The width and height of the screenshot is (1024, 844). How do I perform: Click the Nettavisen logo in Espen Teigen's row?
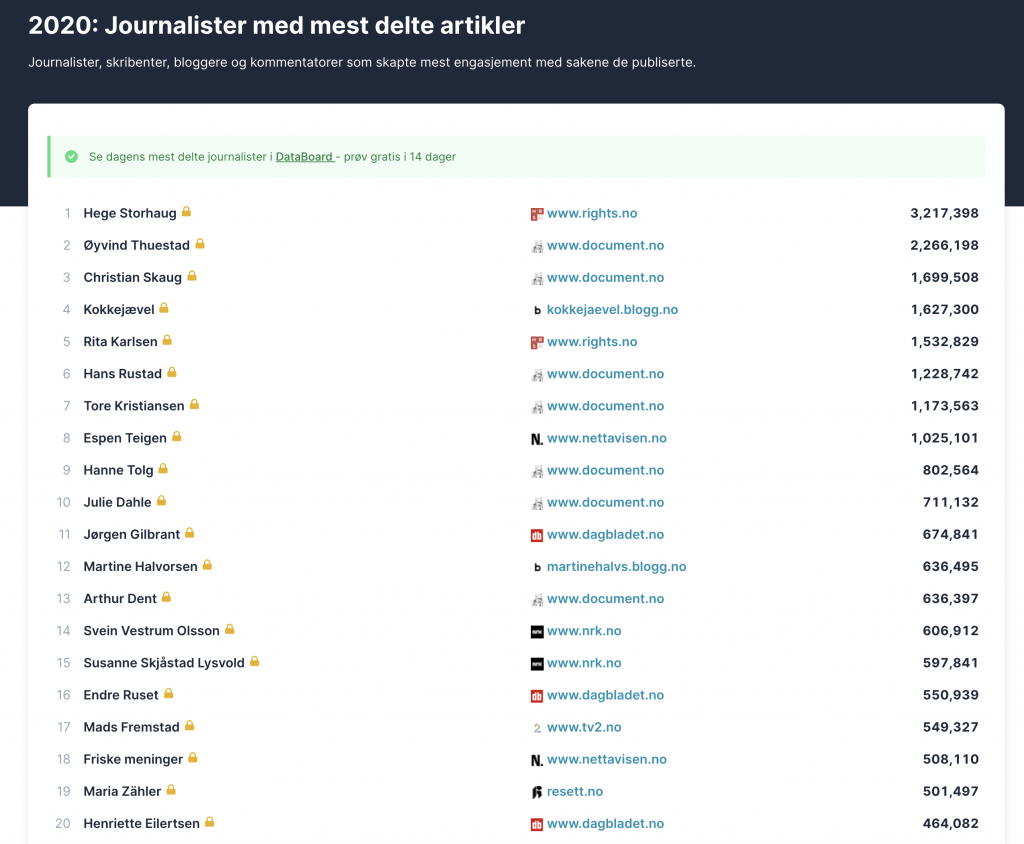point(537,439)
